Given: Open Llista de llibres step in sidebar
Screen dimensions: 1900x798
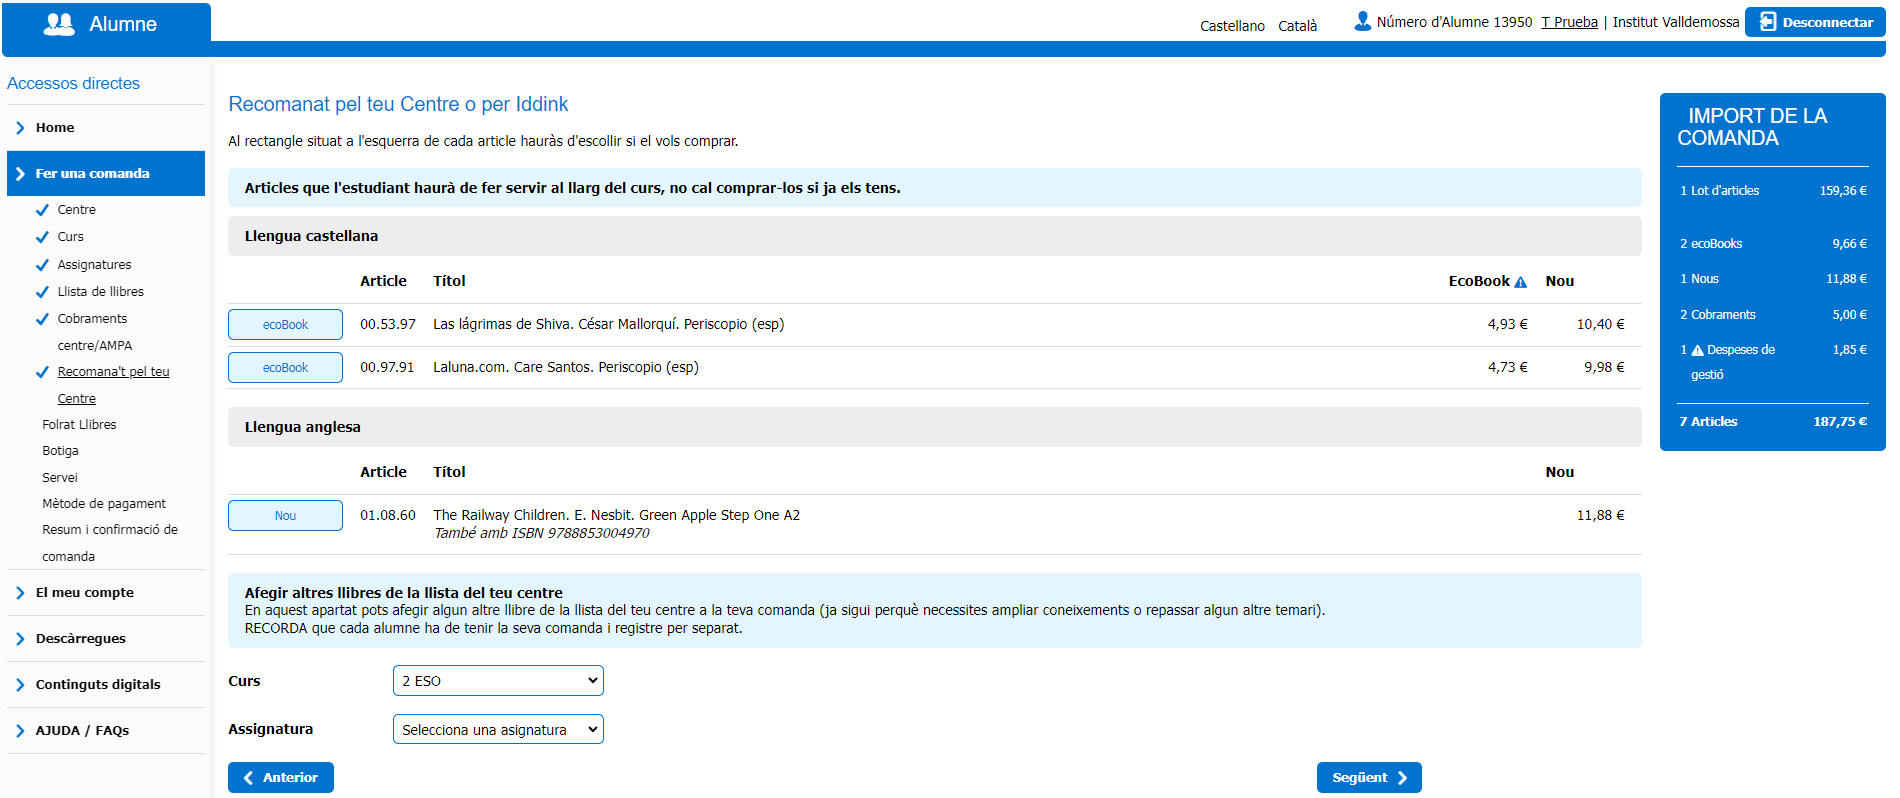Looking at the screenshot, I should tap(100, 292).
